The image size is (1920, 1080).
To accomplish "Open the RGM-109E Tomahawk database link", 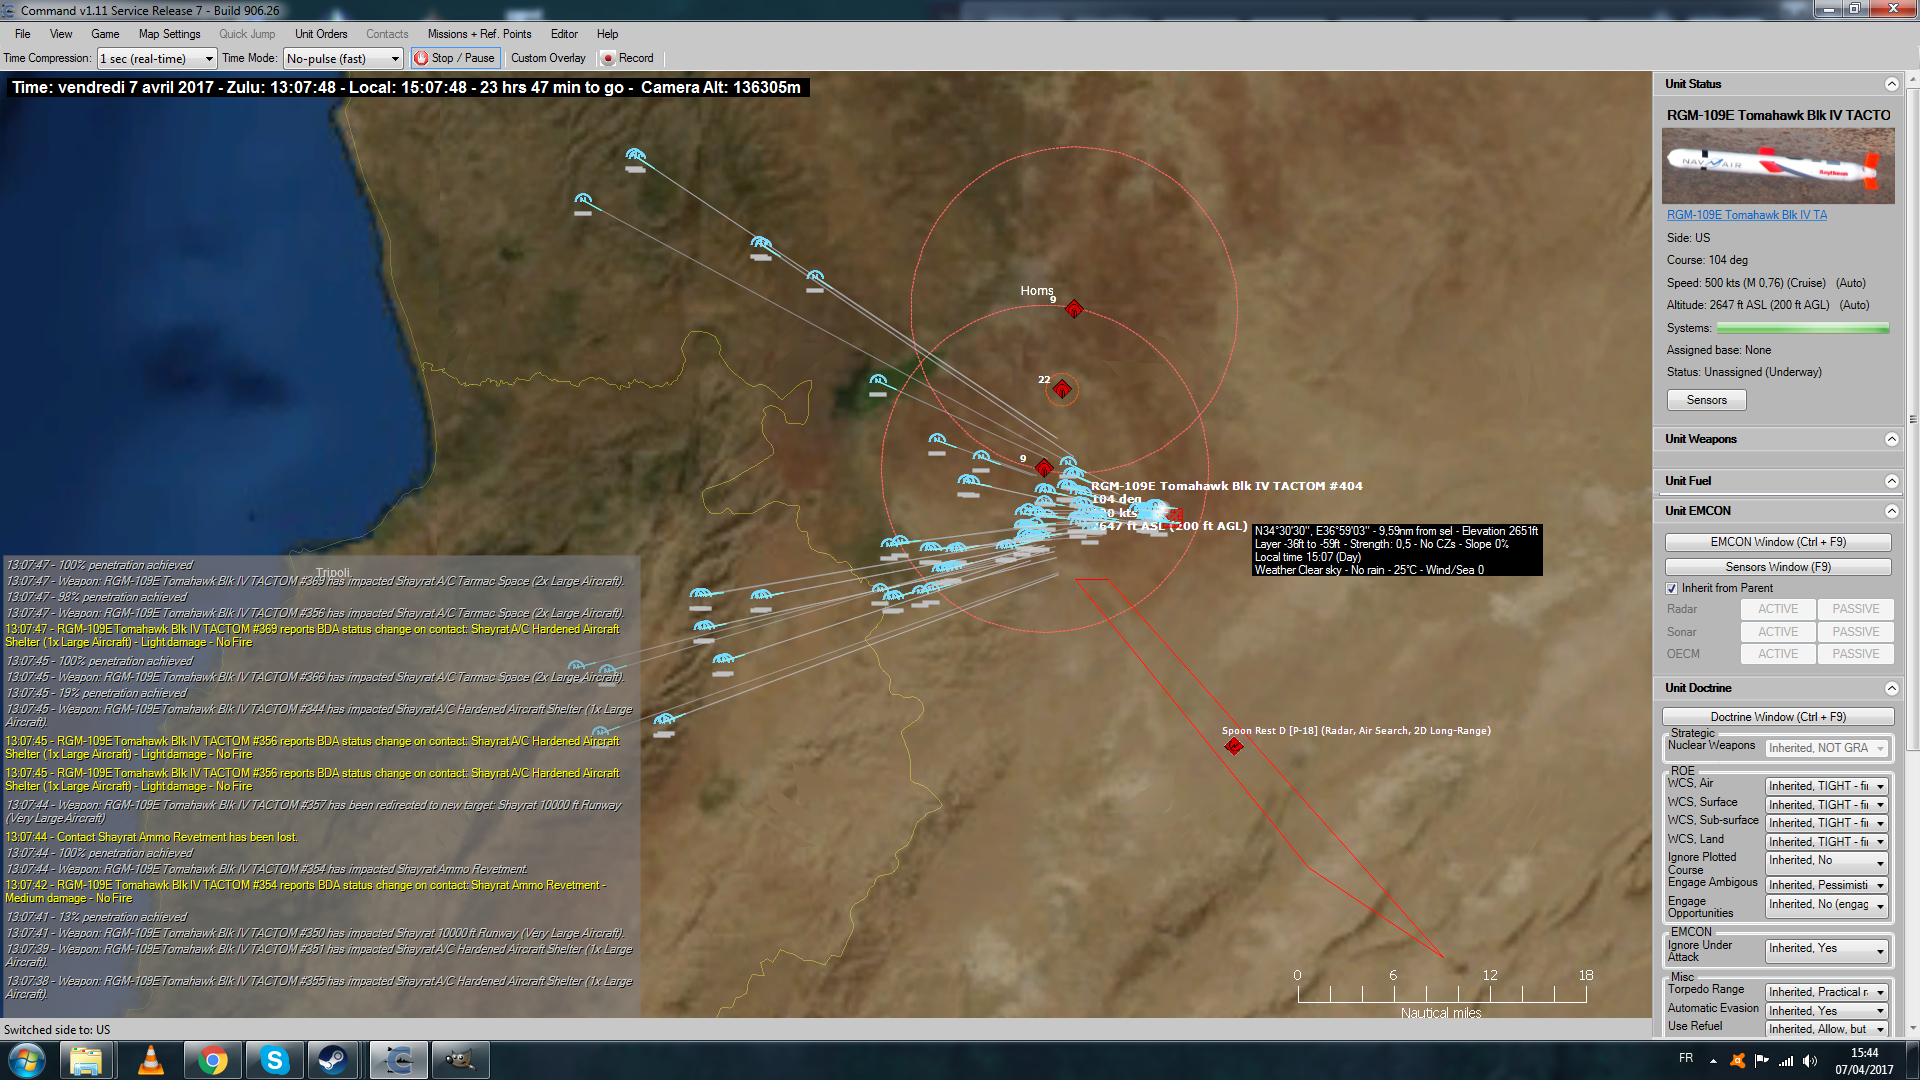I will pos(1746,215).
